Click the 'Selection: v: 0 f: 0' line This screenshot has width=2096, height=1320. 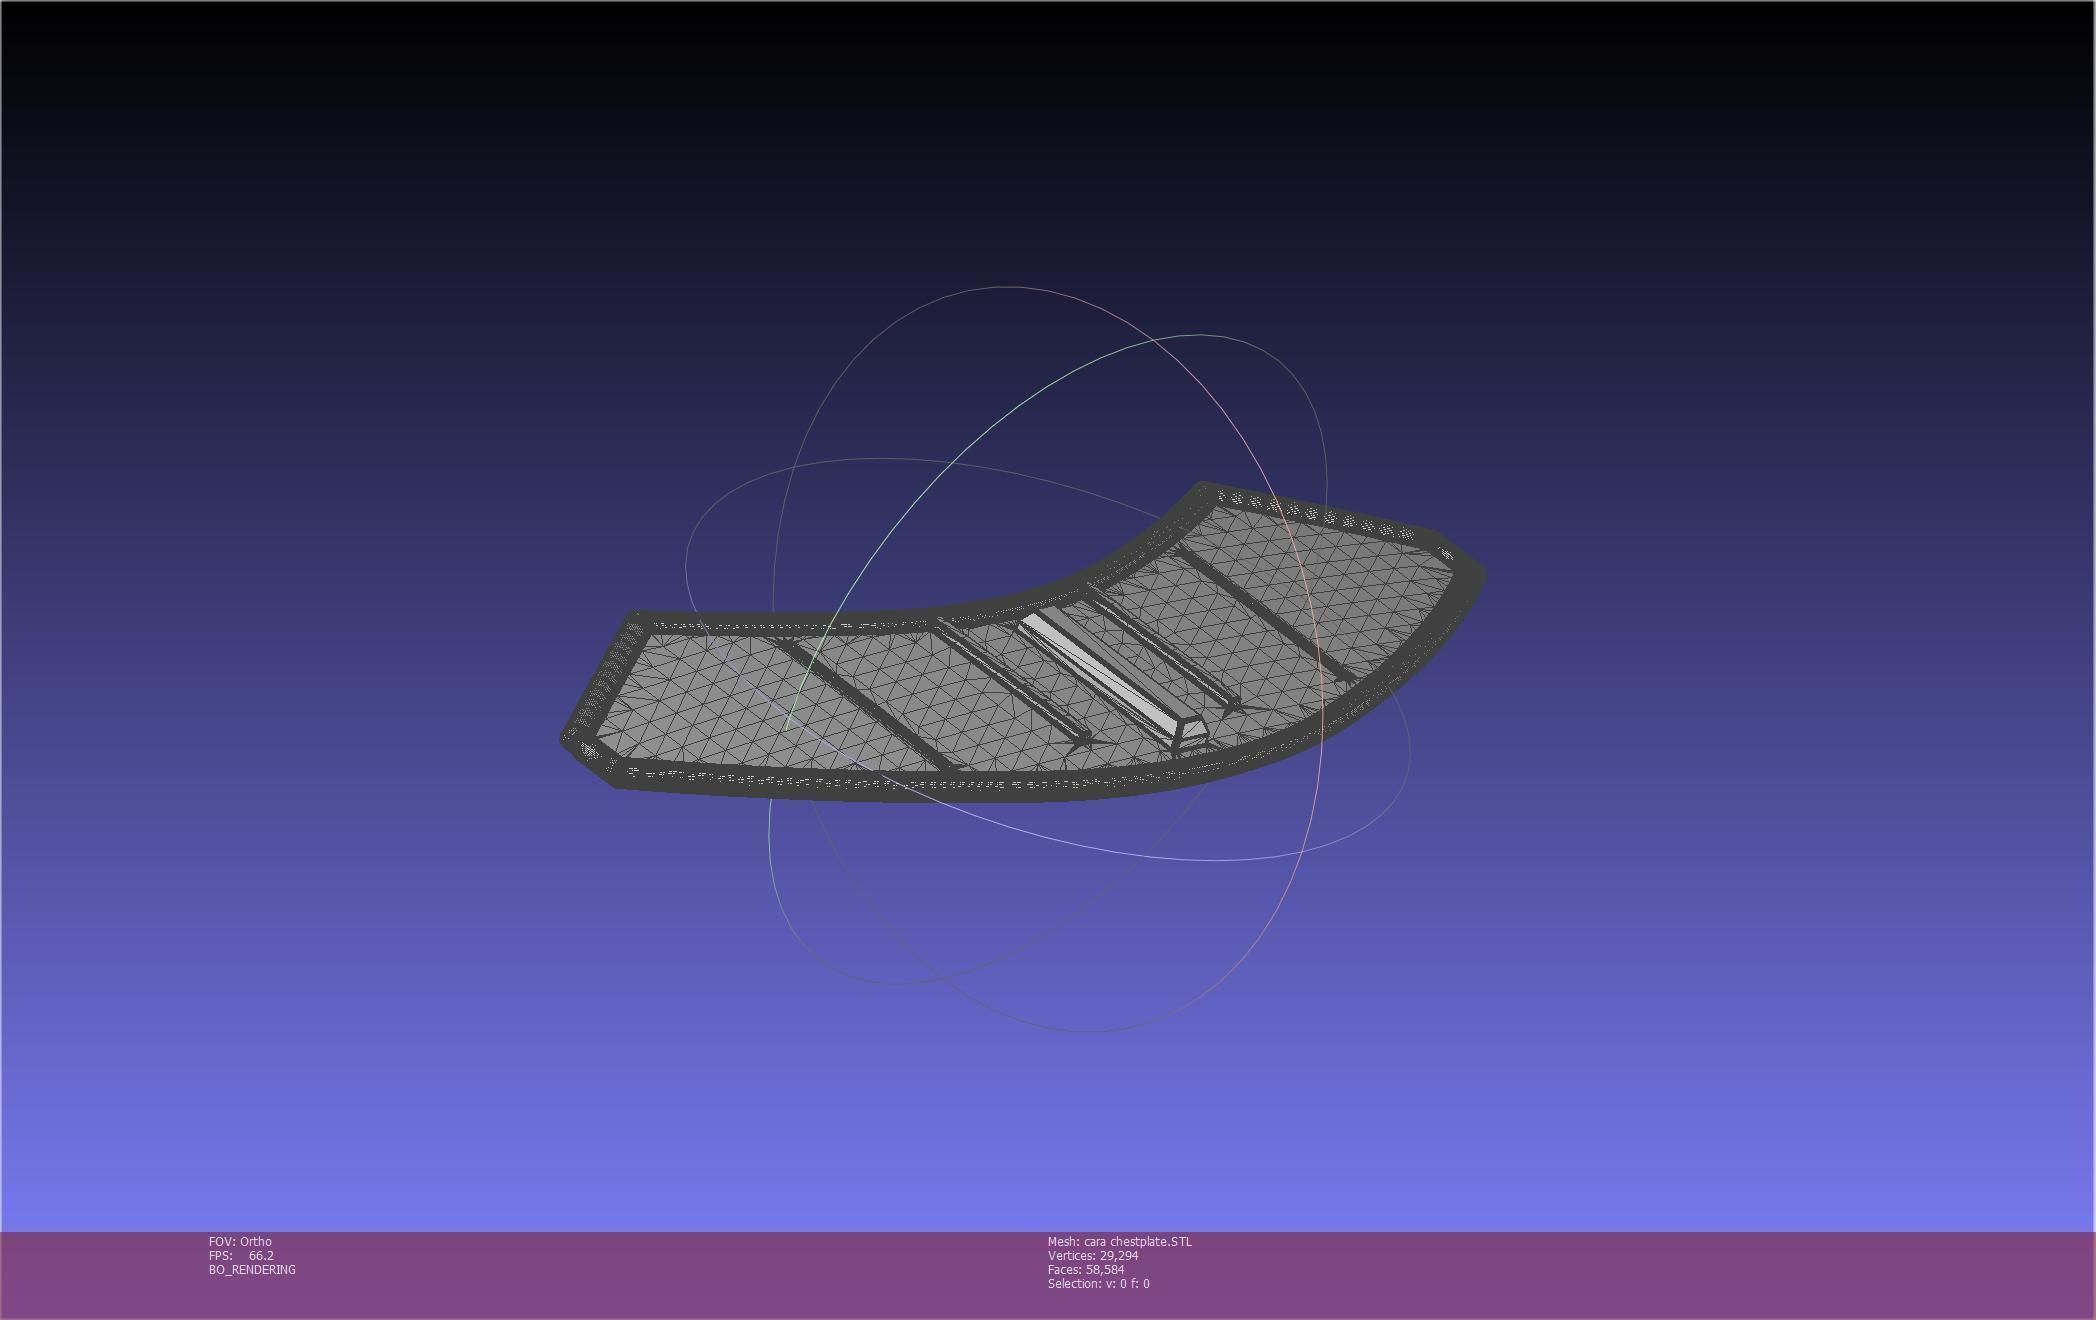pos(1099,1283)
